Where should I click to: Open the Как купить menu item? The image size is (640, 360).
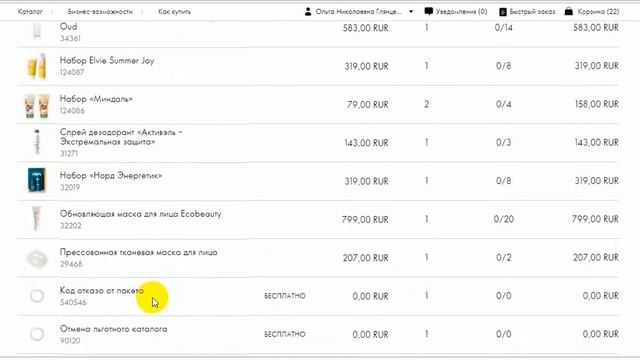click(x=174, y=12)
